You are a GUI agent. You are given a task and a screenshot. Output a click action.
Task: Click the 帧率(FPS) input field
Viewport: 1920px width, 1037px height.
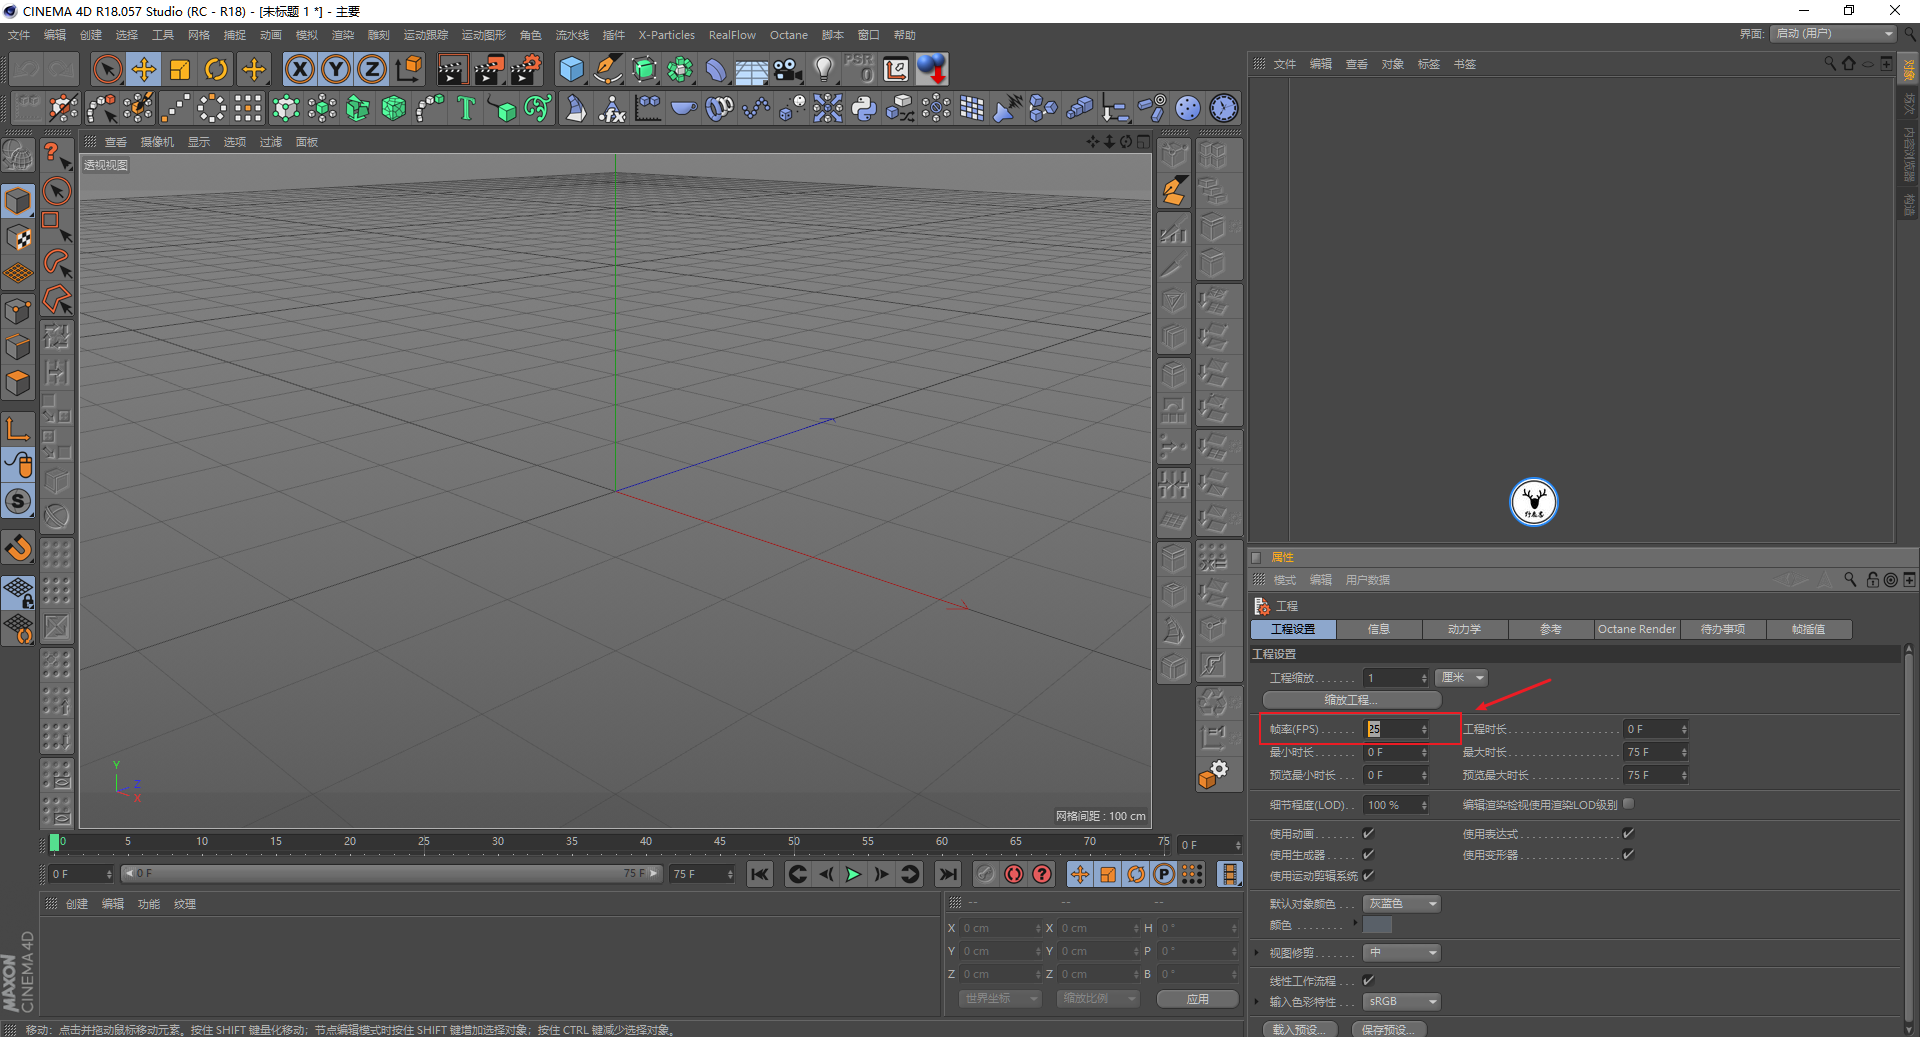[1396, 729]
